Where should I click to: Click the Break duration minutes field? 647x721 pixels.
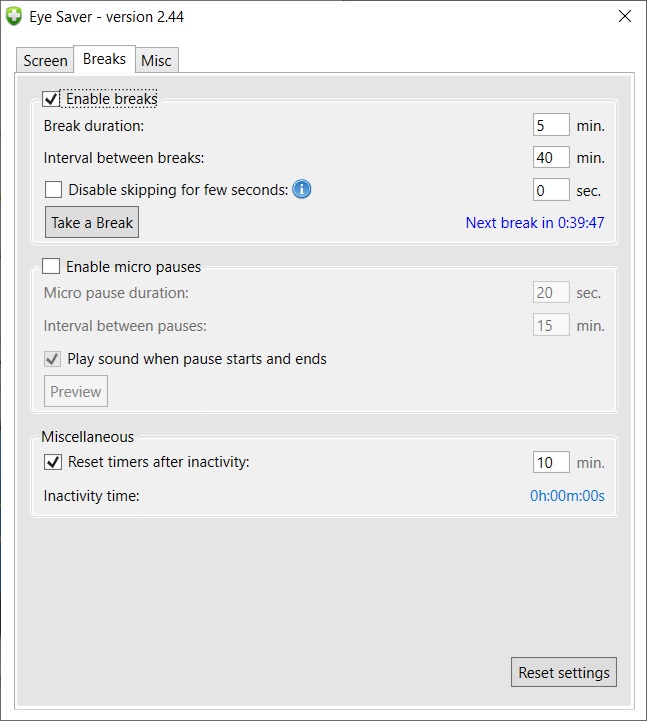click(551, 126)
